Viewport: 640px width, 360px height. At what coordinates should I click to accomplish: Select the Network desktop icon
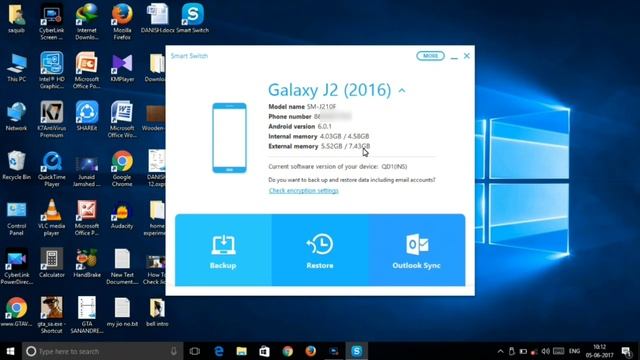[x=16, y=116]
